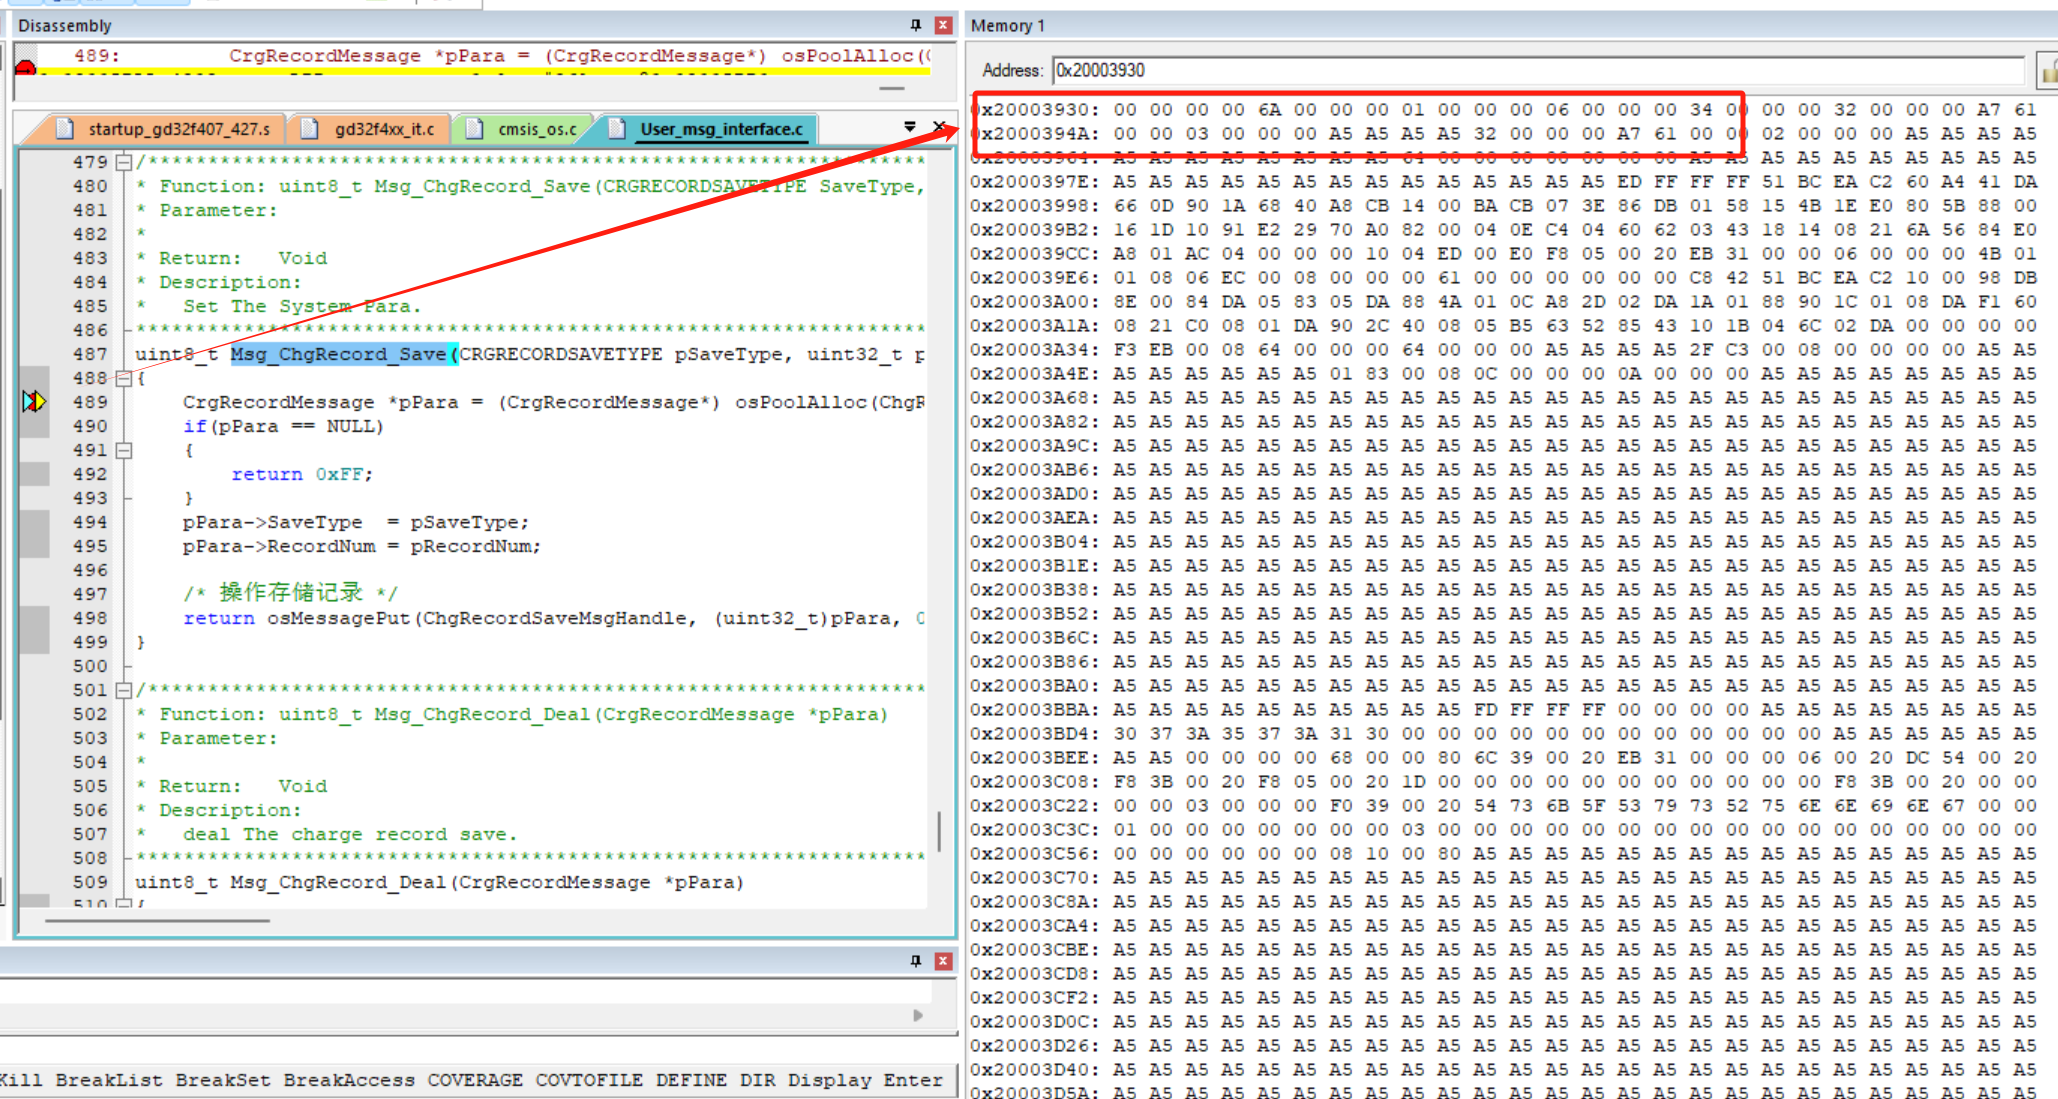2058x1099 pixels.
Task: Click the file icon on cmsis_os.c tab
Action: pos(475,129)
